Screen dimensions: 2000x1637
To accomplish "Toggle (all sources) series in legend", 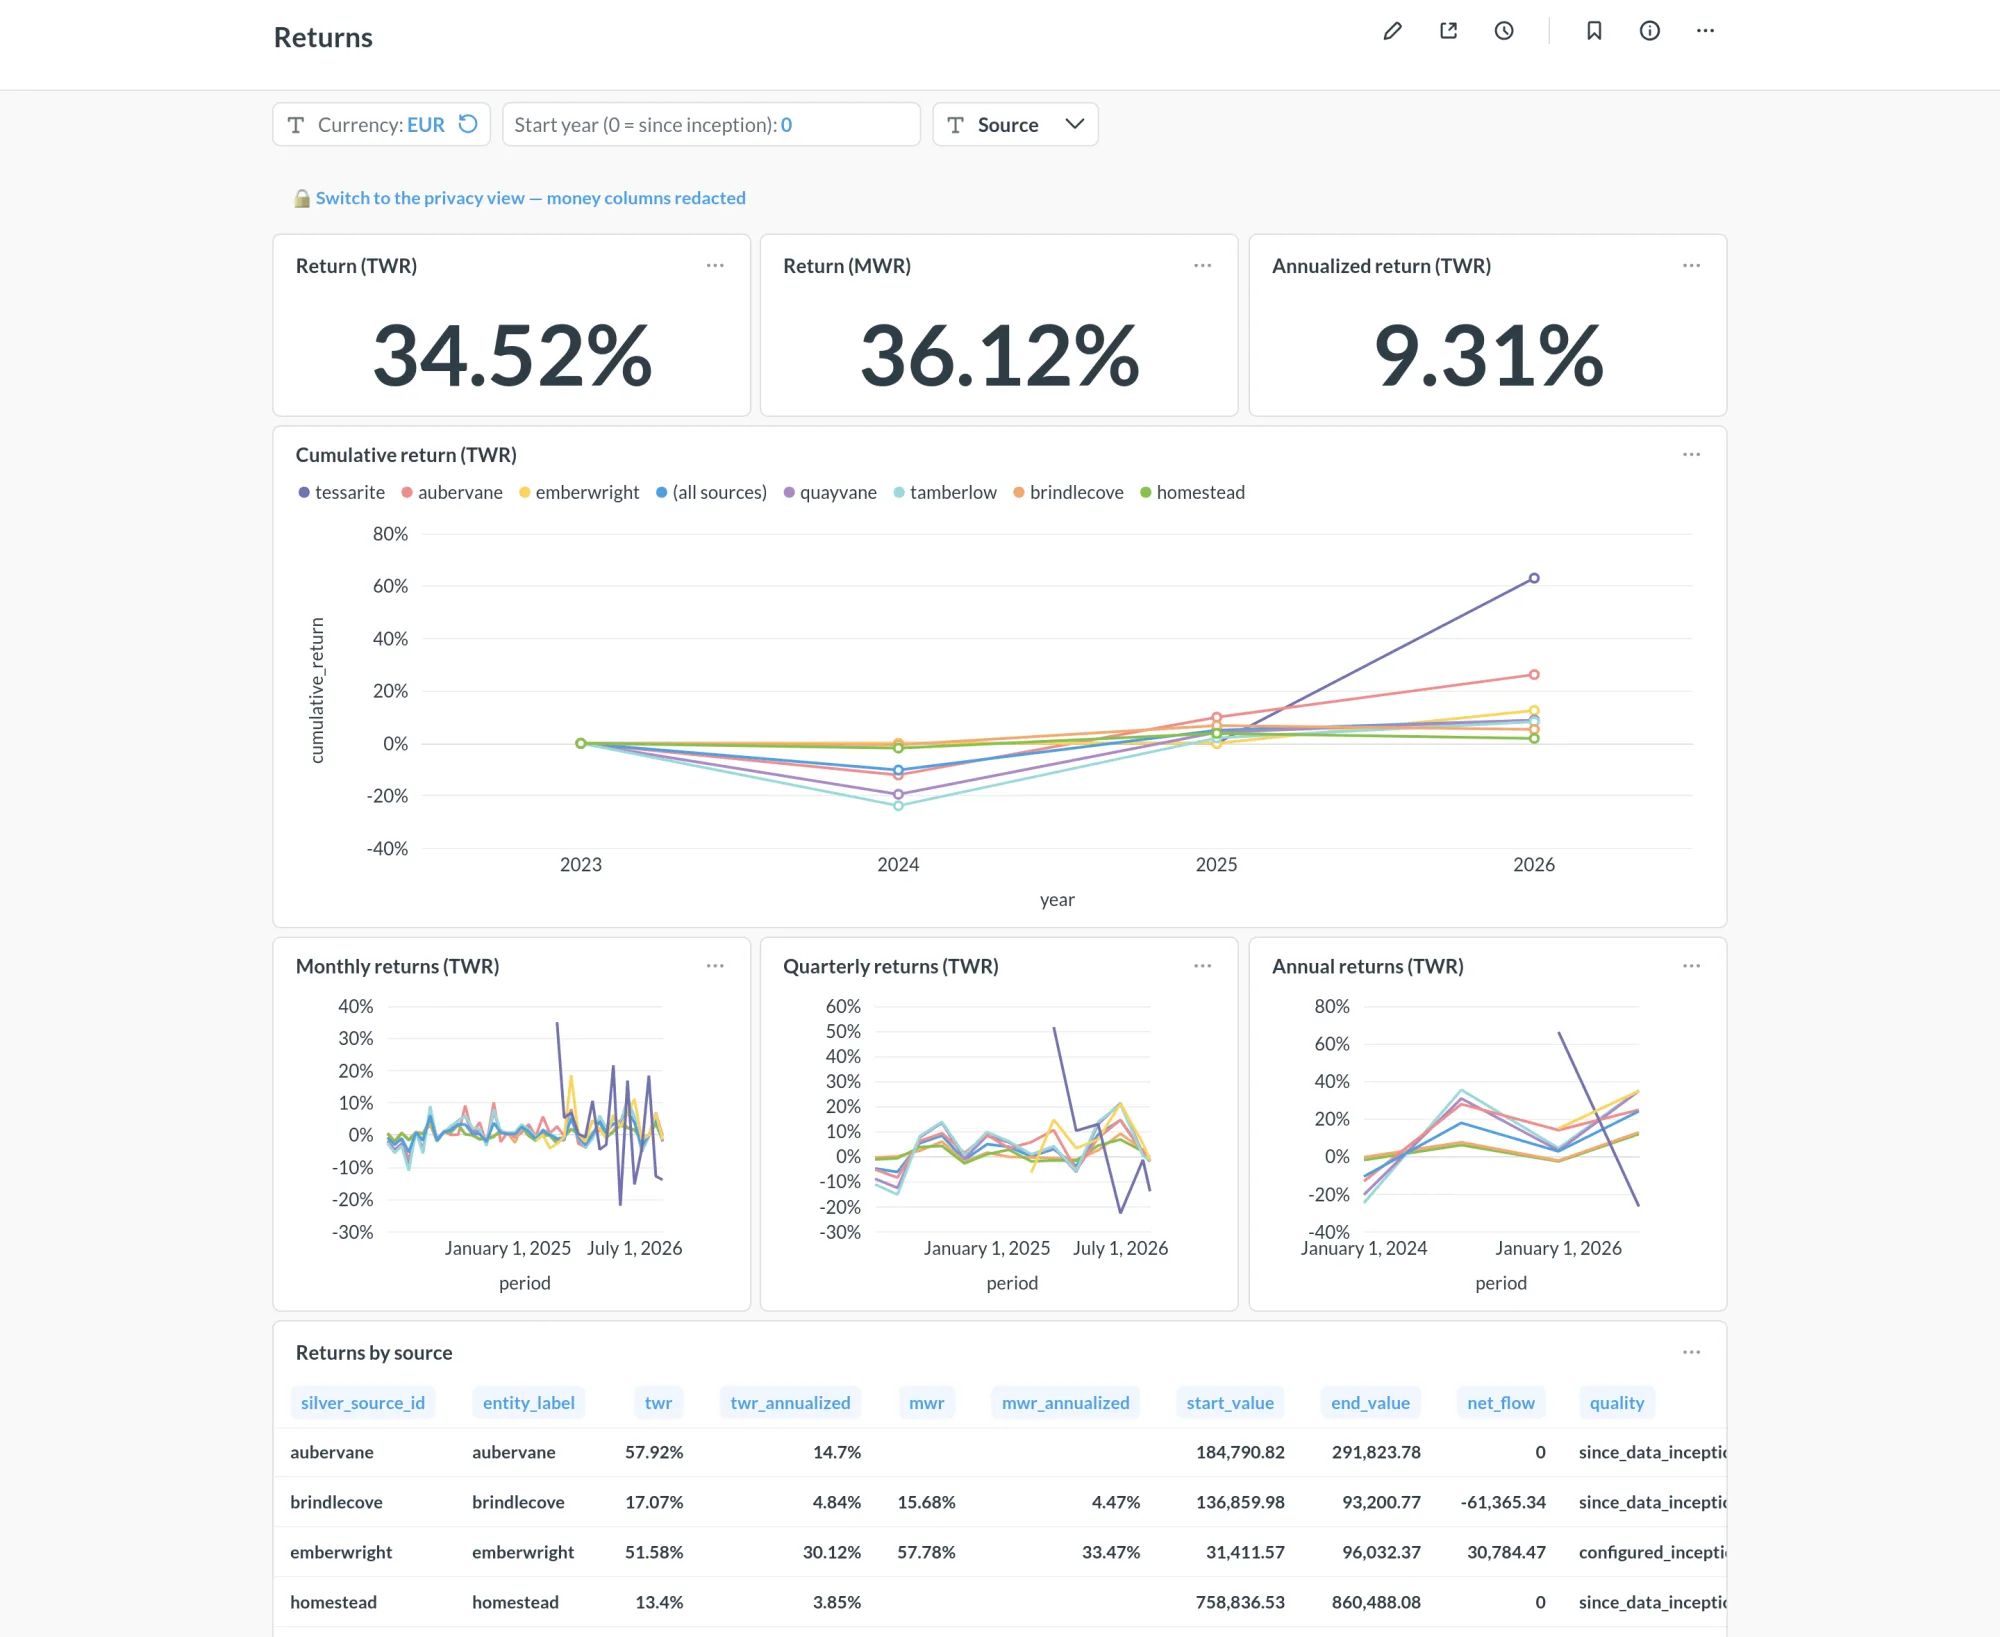I will 711,492.
